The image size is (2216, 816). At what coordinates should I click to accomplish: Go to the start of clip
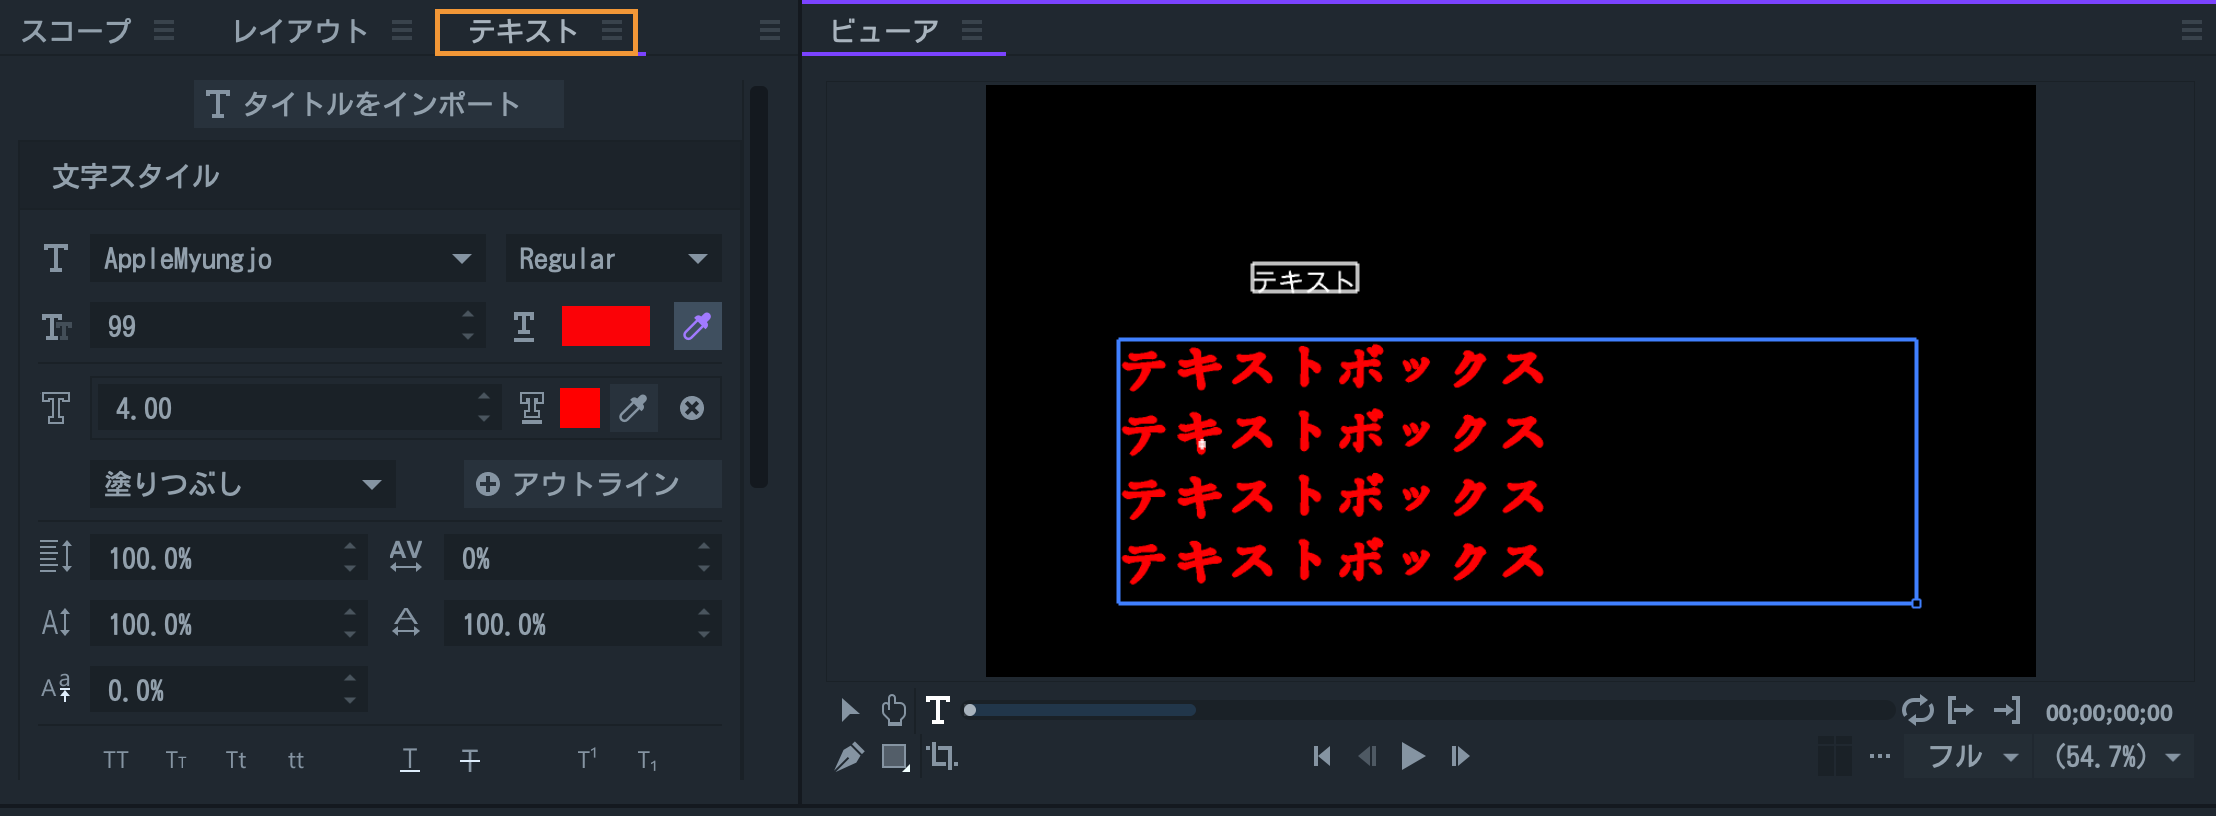[x=1322, y=756]
